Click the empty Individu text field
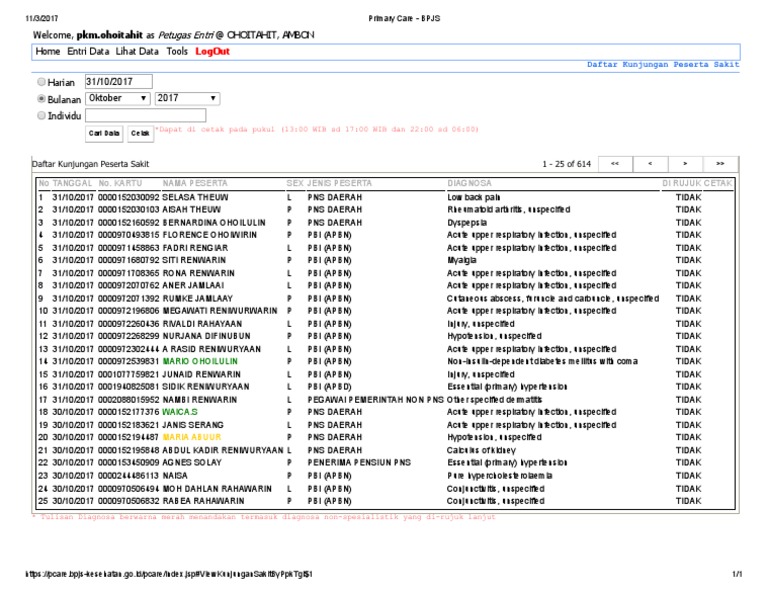Viewport: 768px width, 594px height. [x=118, y=116]
